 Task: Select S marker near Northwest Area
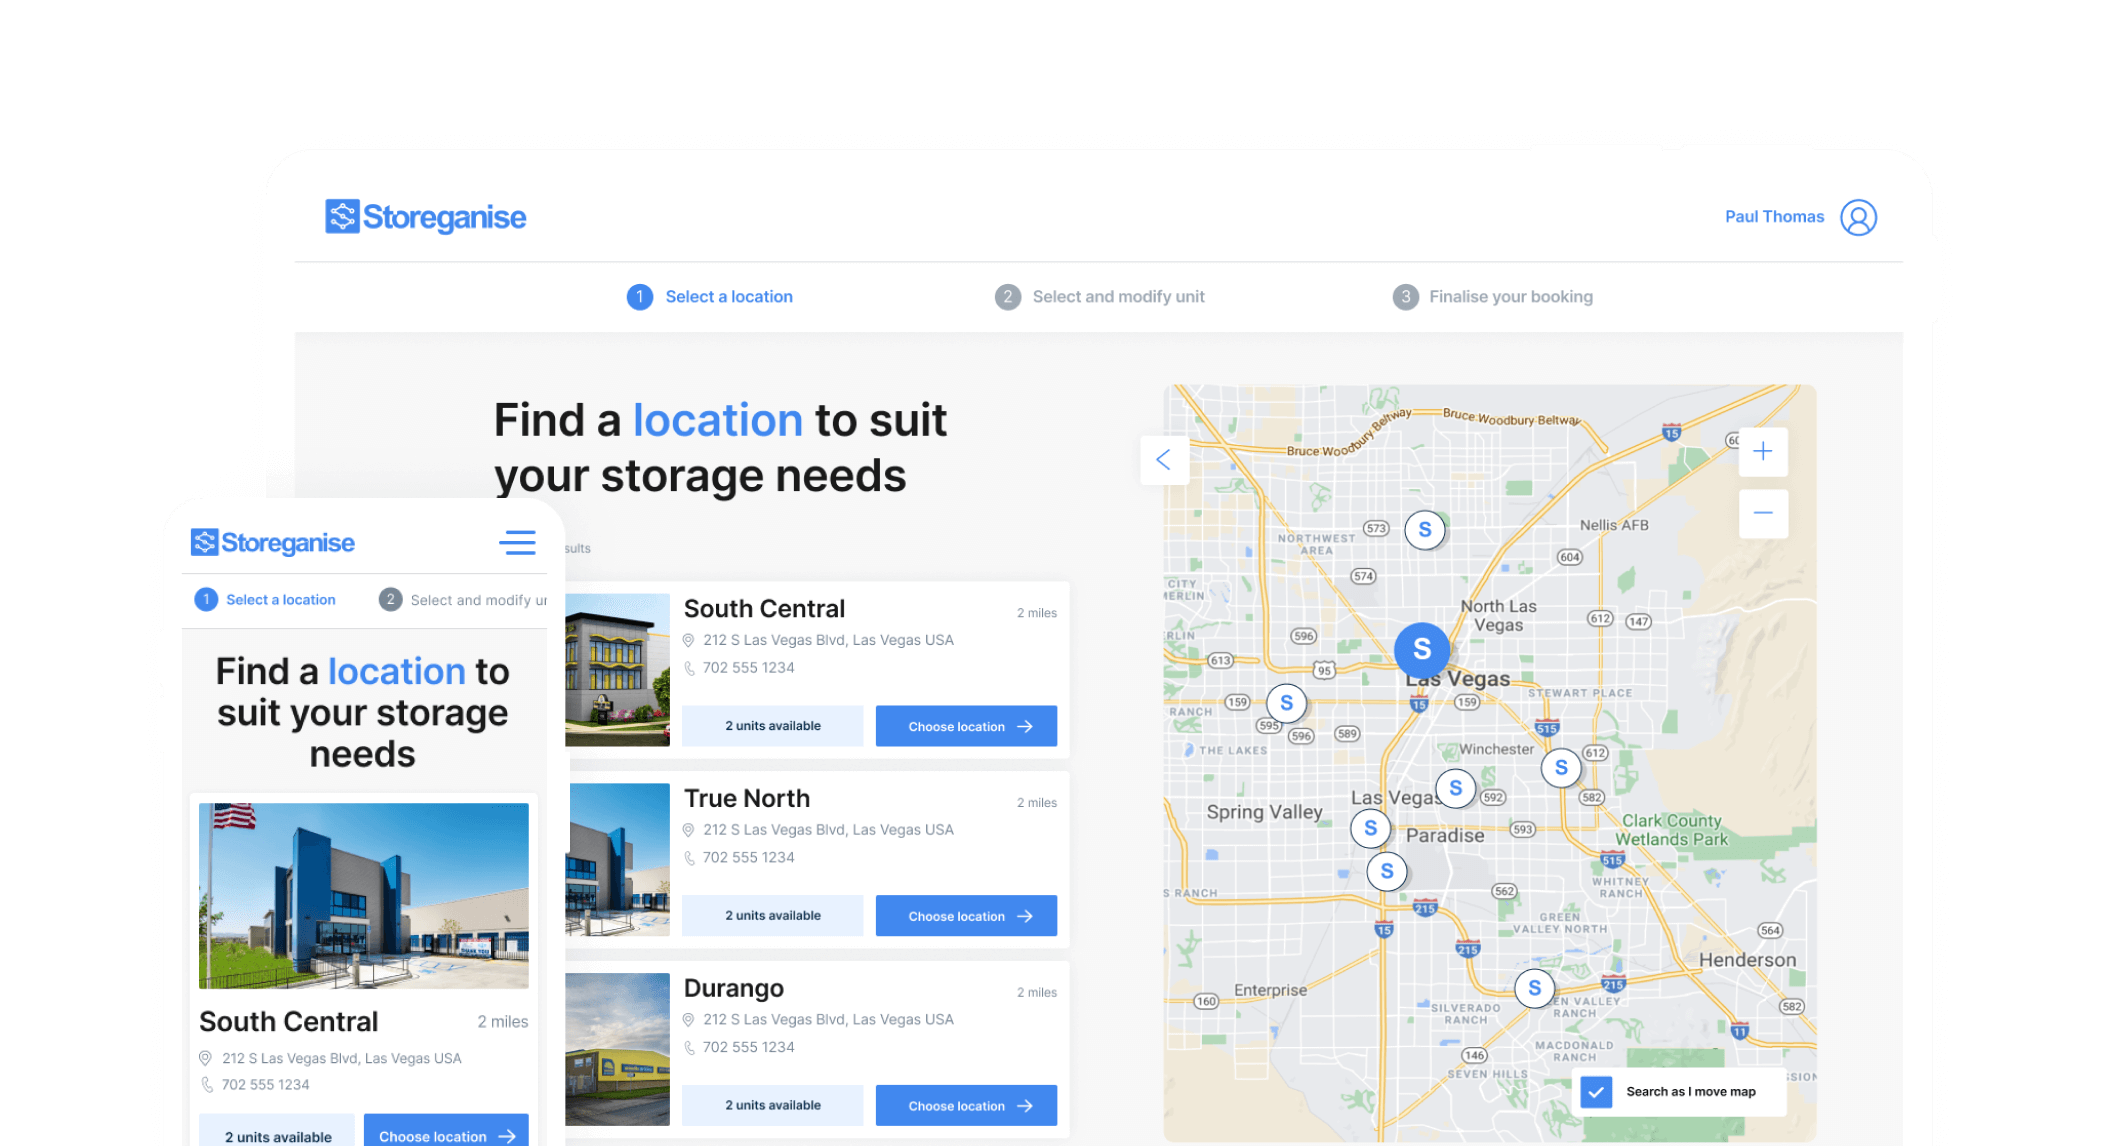[1424, 530]
